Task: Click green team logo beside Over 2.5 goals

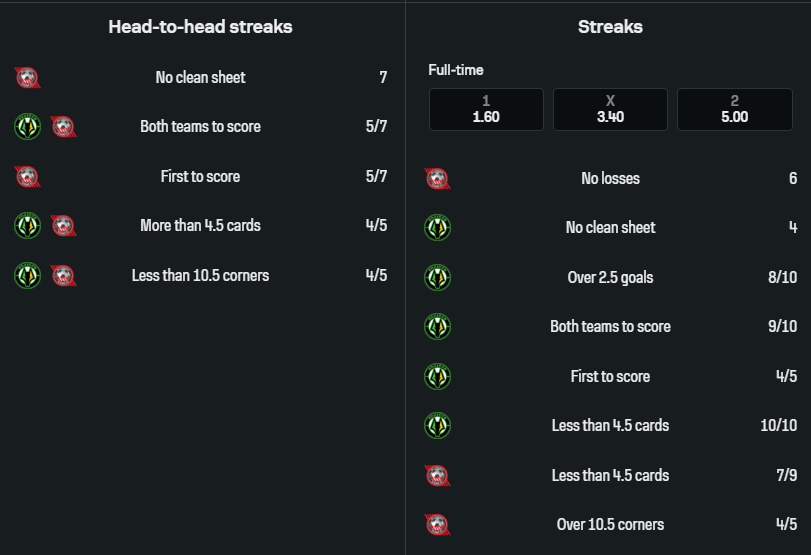Action: tap(437, 277)
